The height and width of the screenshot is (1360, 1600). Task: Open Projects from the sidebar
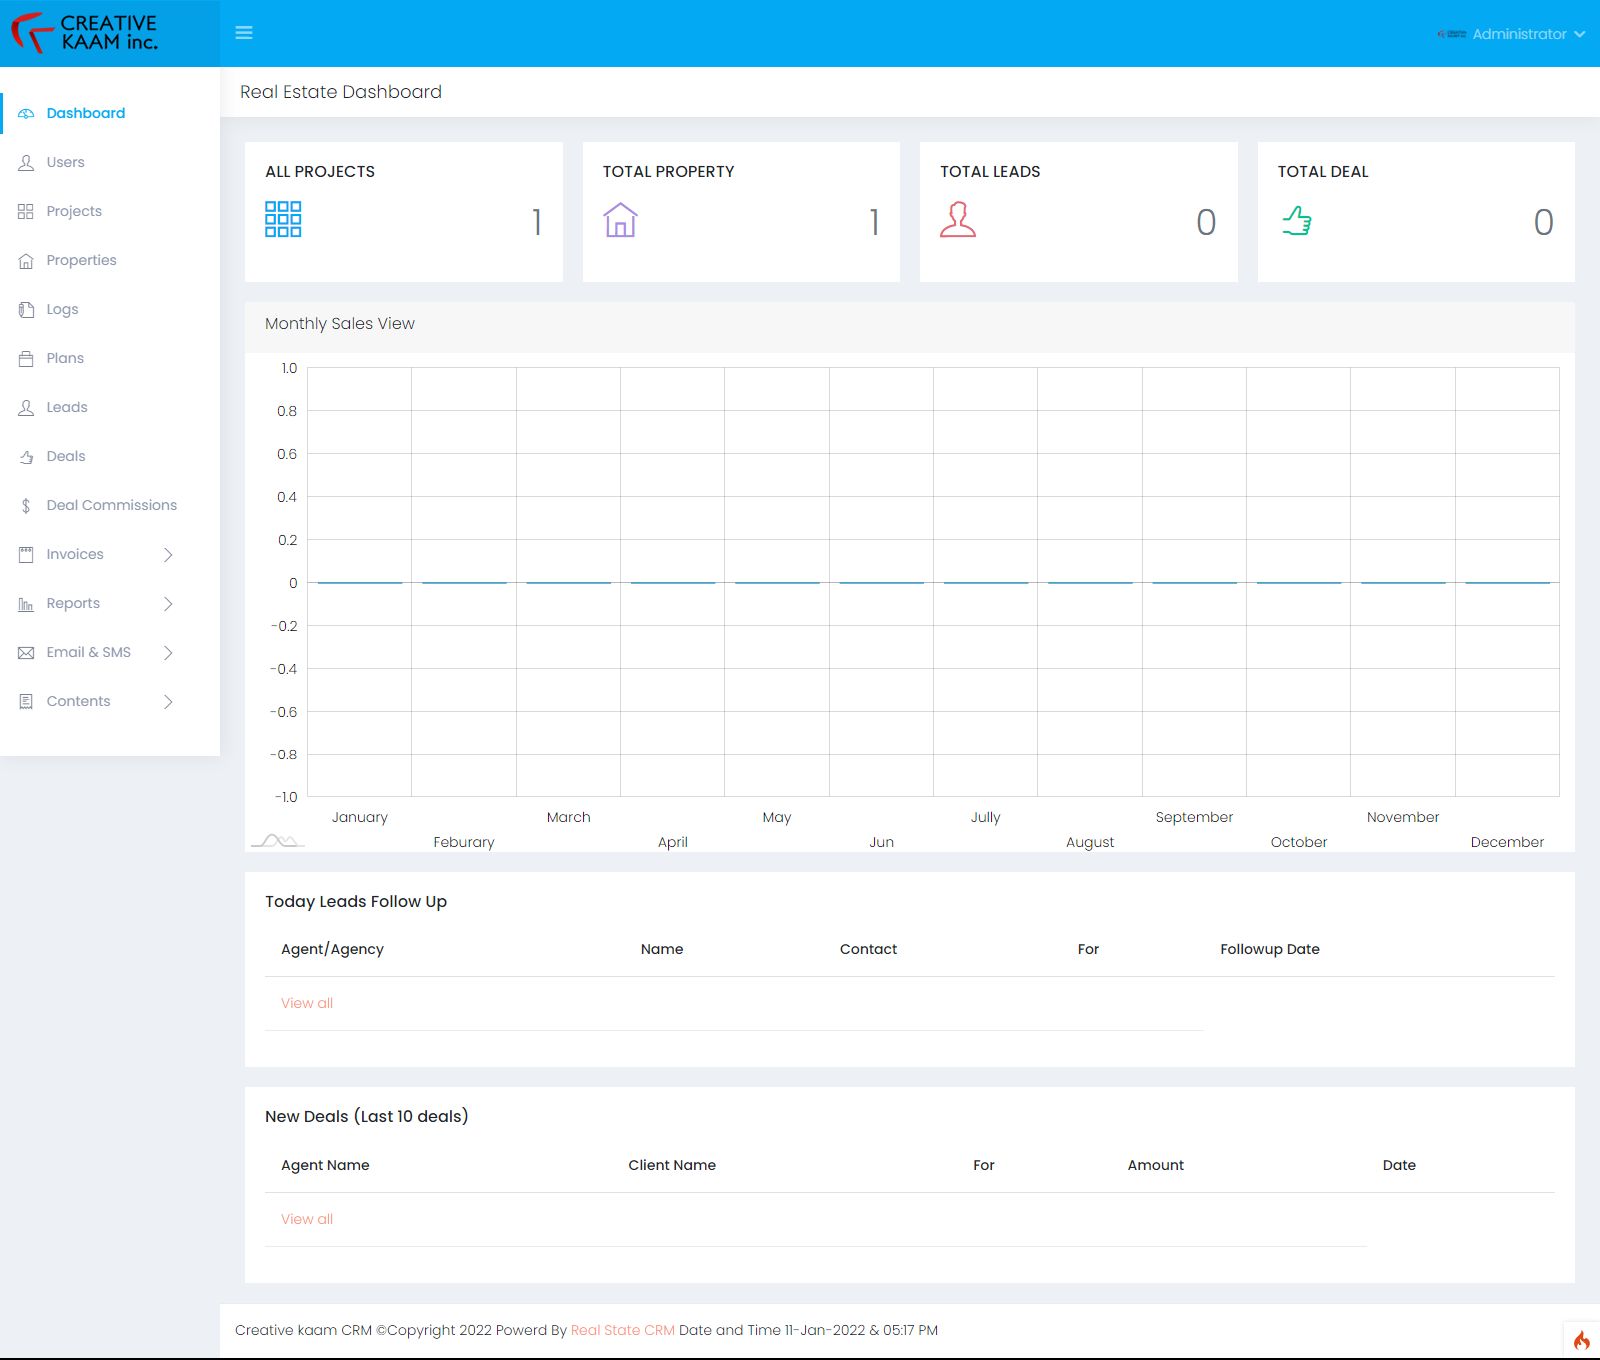point(74,211)
